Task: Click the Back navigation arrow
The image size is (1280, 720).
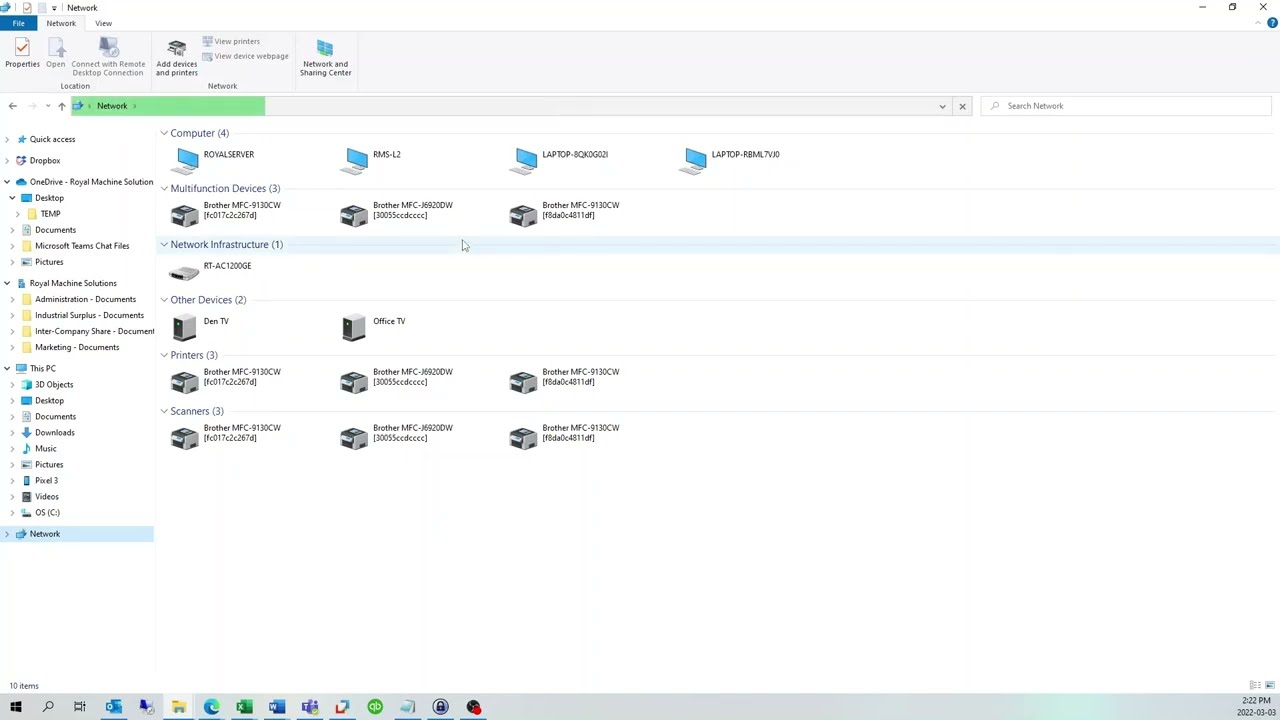Action: pos(12,106)
